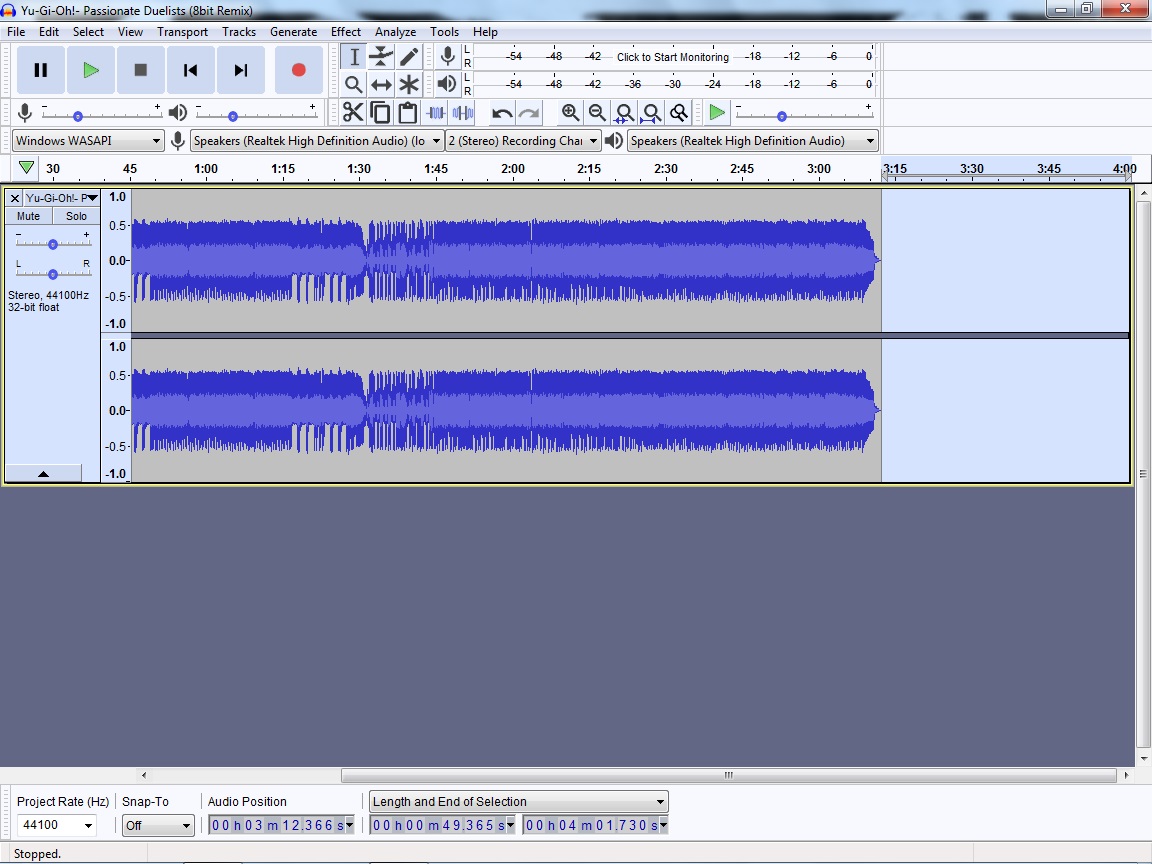1152x864 pixels.
Task: Fit the whole project in the window
Action: (652, 112)
